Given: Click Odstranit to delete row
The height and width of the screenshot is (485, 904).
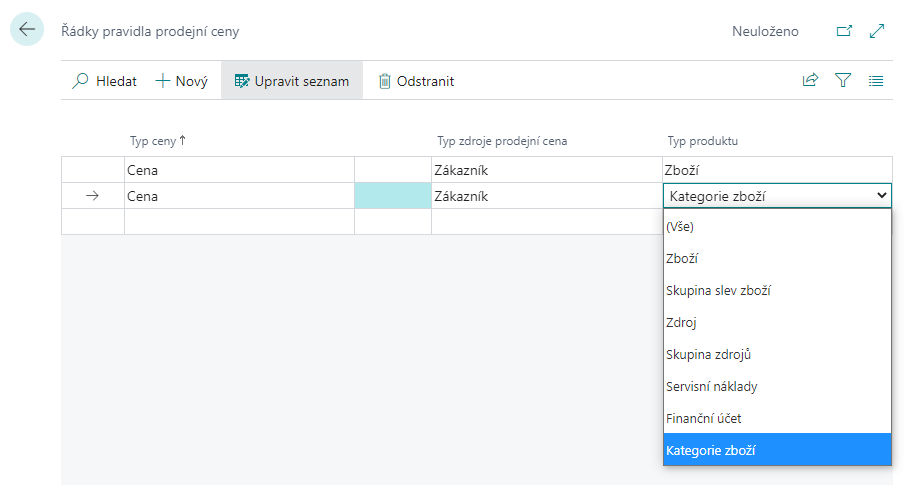Looking at the screenshot, I should coord(416,81).
